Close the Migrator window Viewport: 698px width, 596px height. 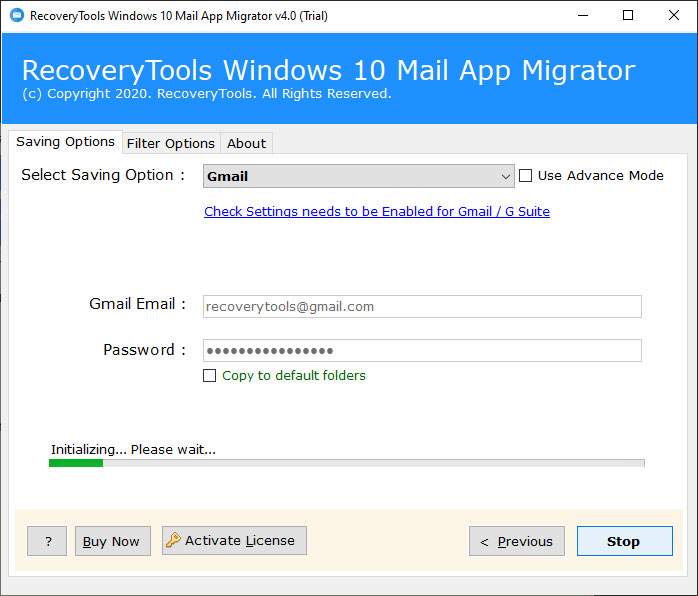674,16
